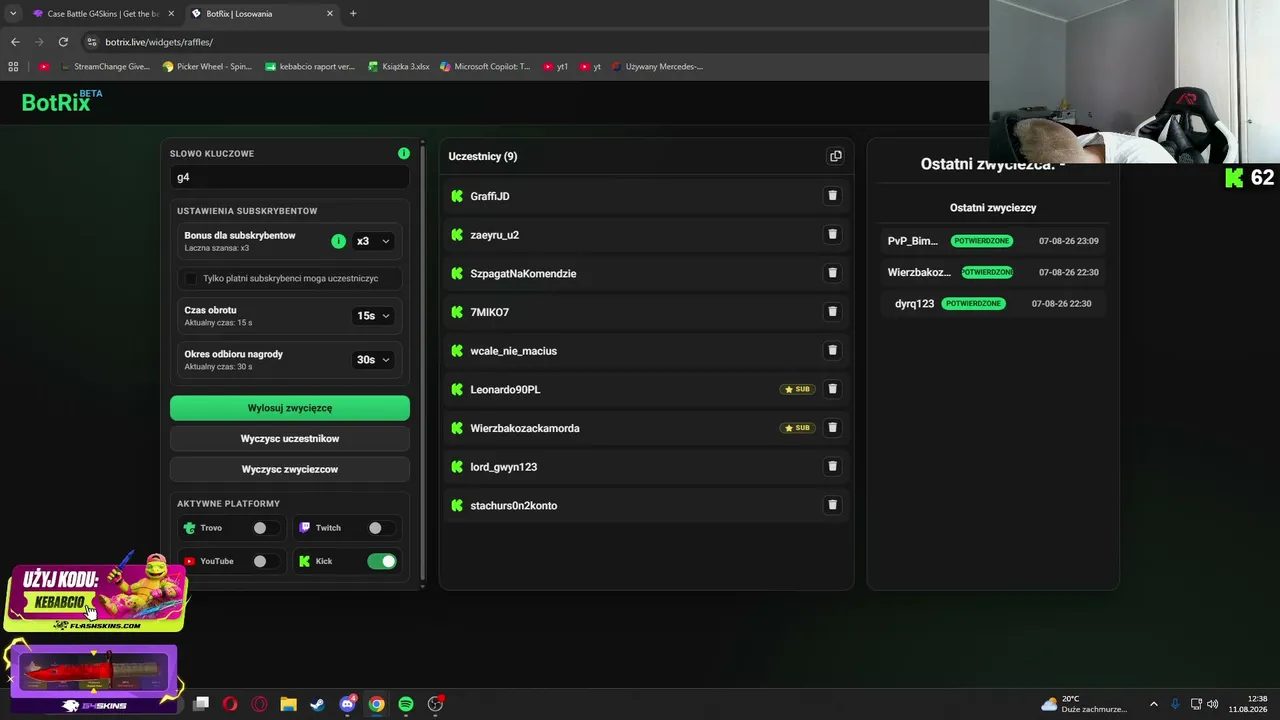Remove SzpagatNaKomendzie via trash icon
Image resolution: width=1280 pixels, height=720 pixels.
point(832,273)
